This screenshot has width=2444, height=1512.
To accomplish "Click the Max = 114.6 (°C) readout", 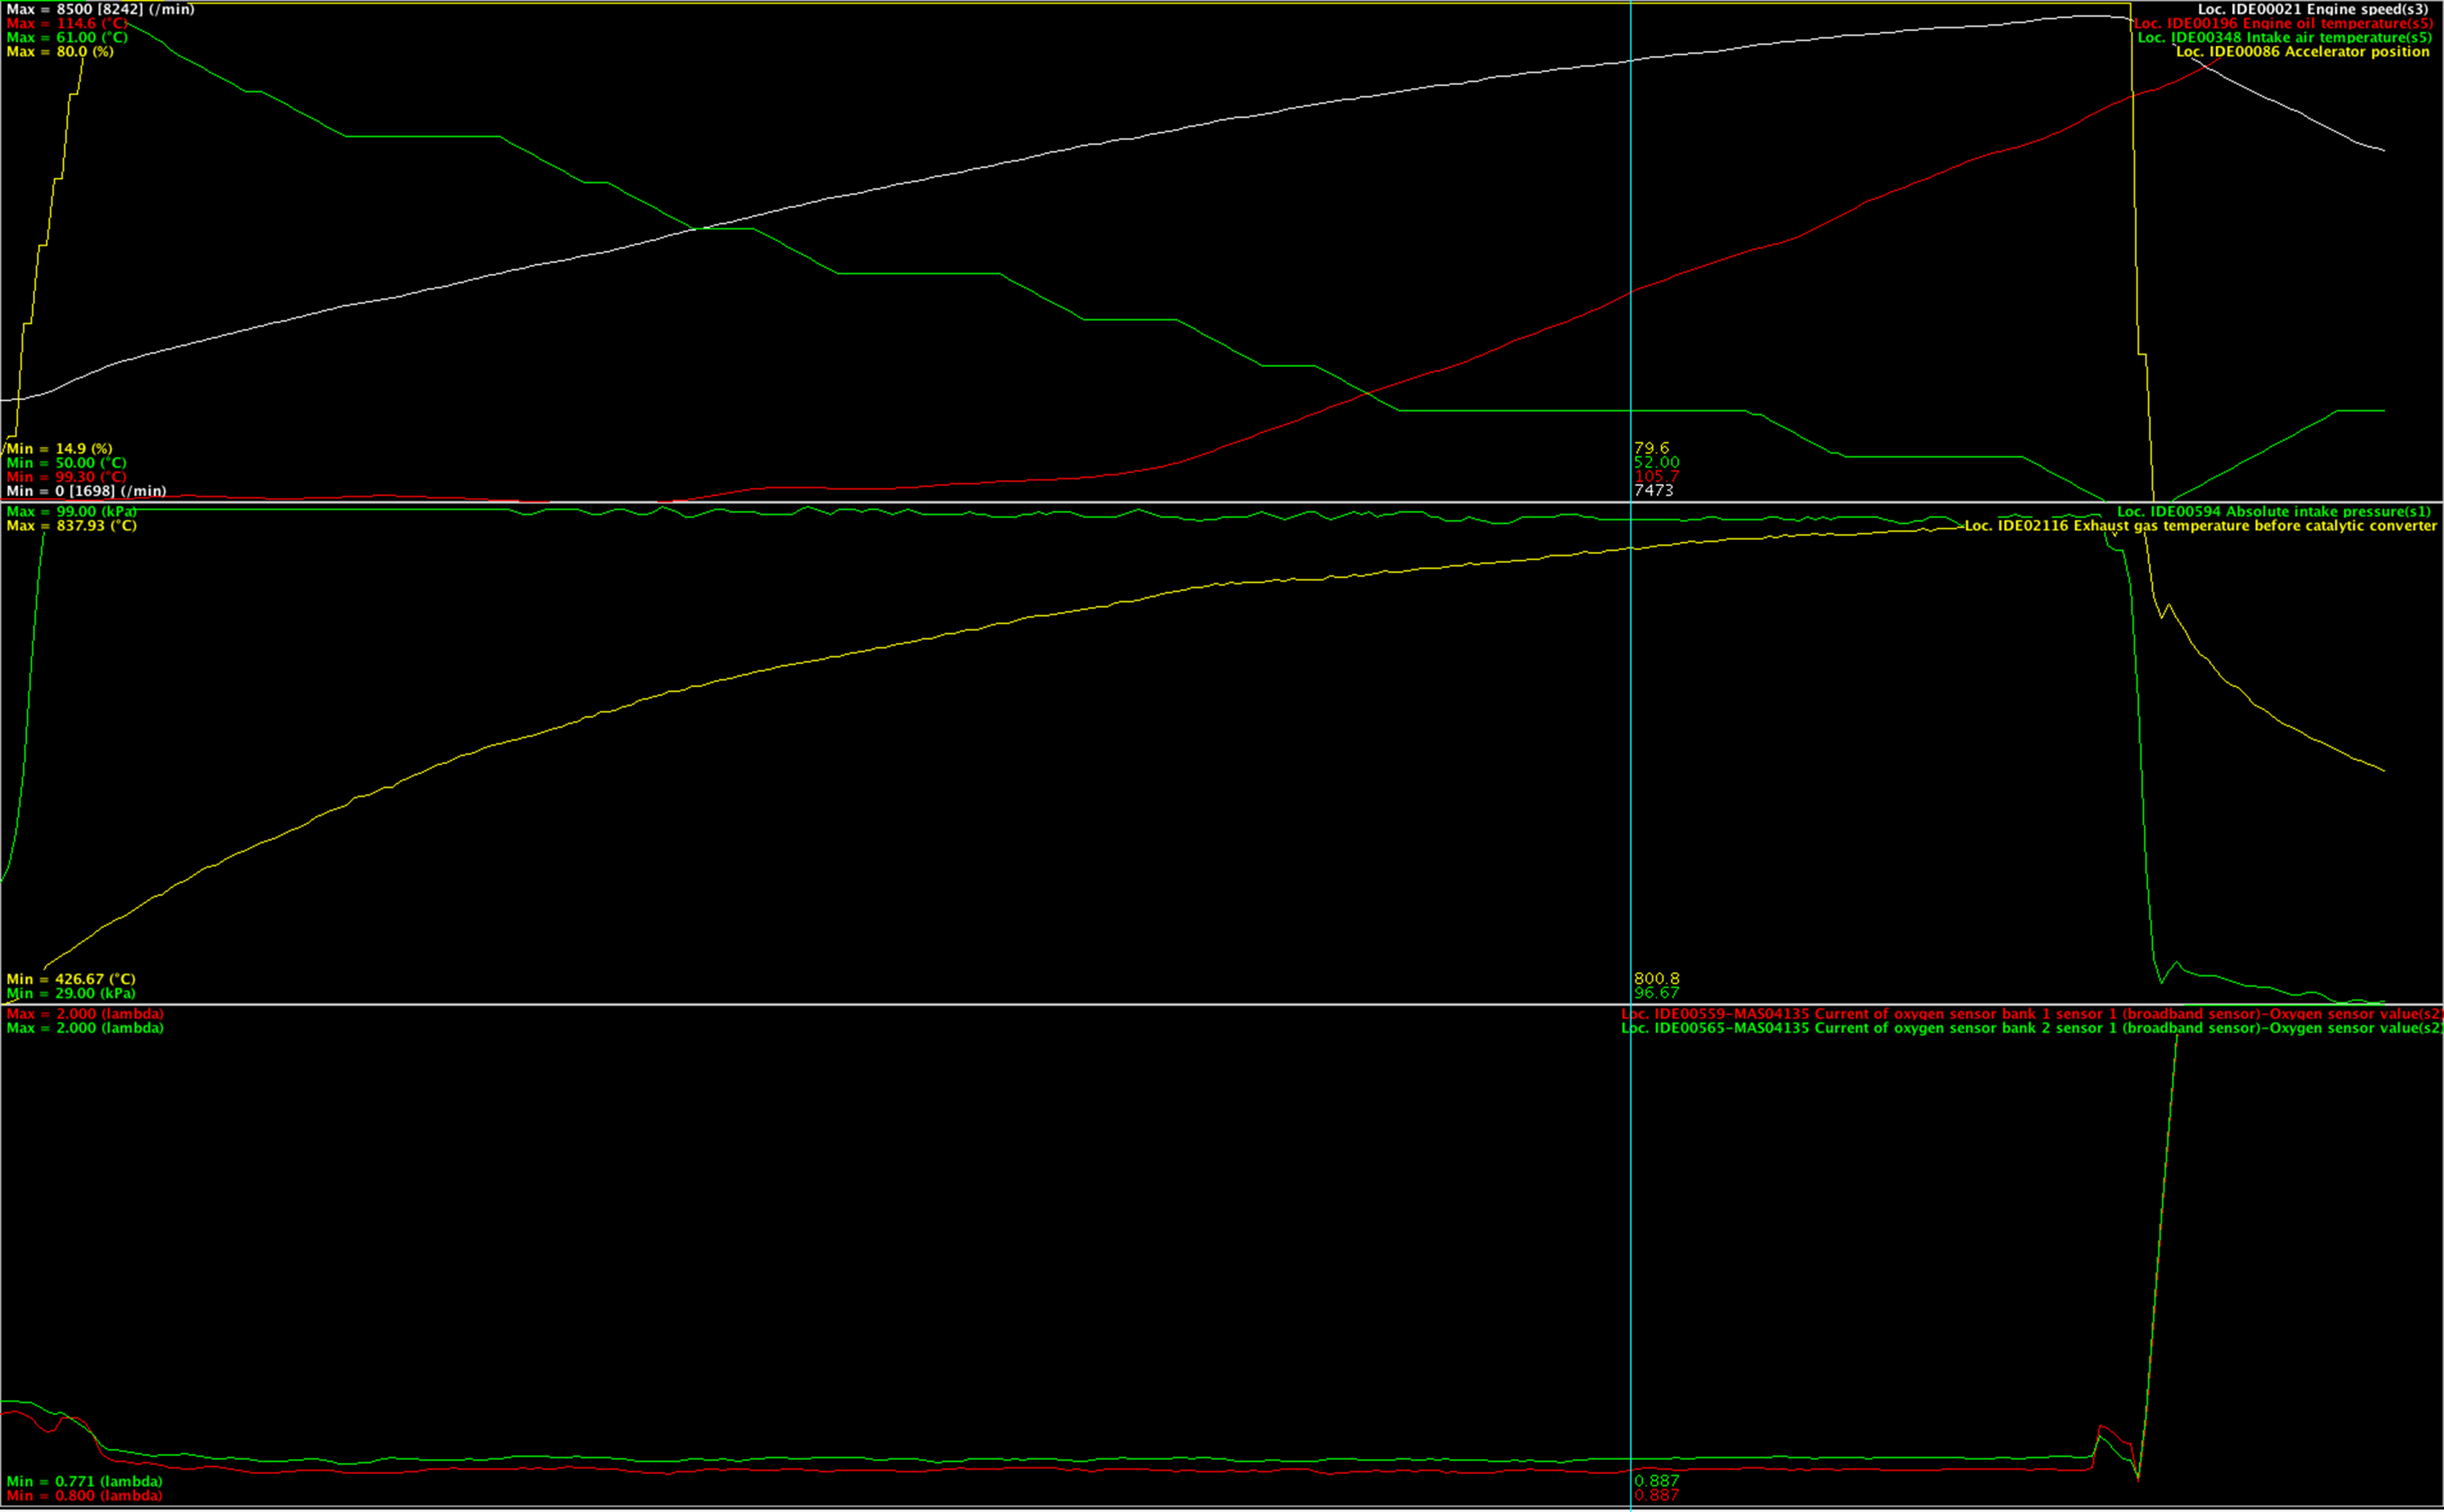I will (67, 23).
